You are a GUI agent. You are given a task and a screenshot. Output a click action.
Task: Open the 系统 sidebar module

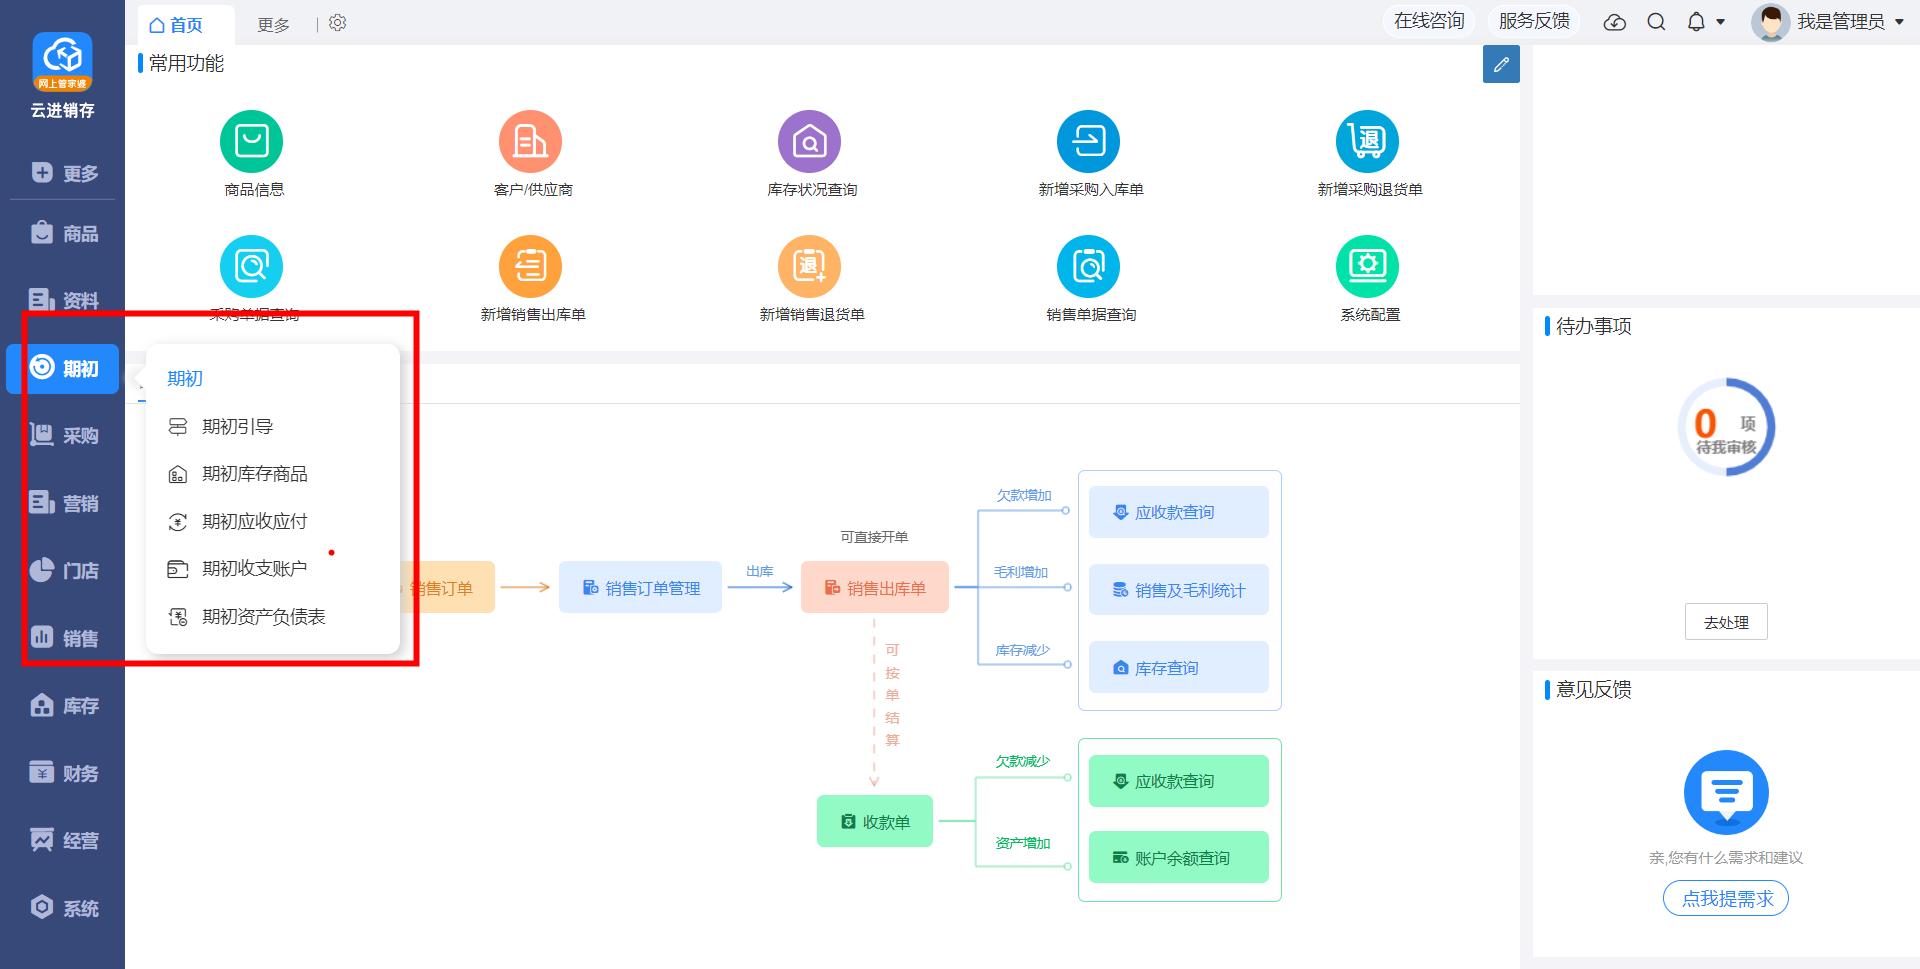(x=63, y=908)
